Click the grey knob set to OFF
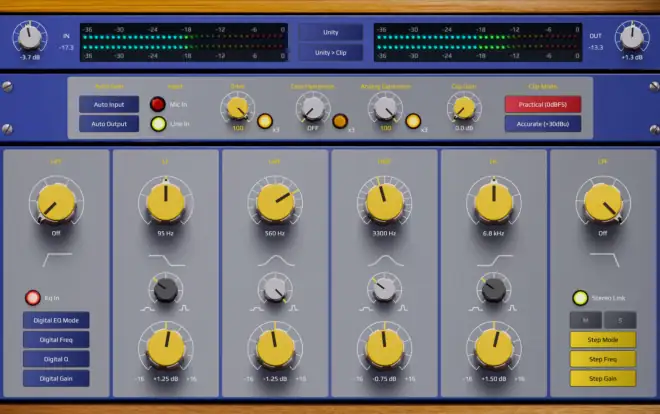Viewport: 660px width, 414px height. pyautogui.click(x=312, y=108)
